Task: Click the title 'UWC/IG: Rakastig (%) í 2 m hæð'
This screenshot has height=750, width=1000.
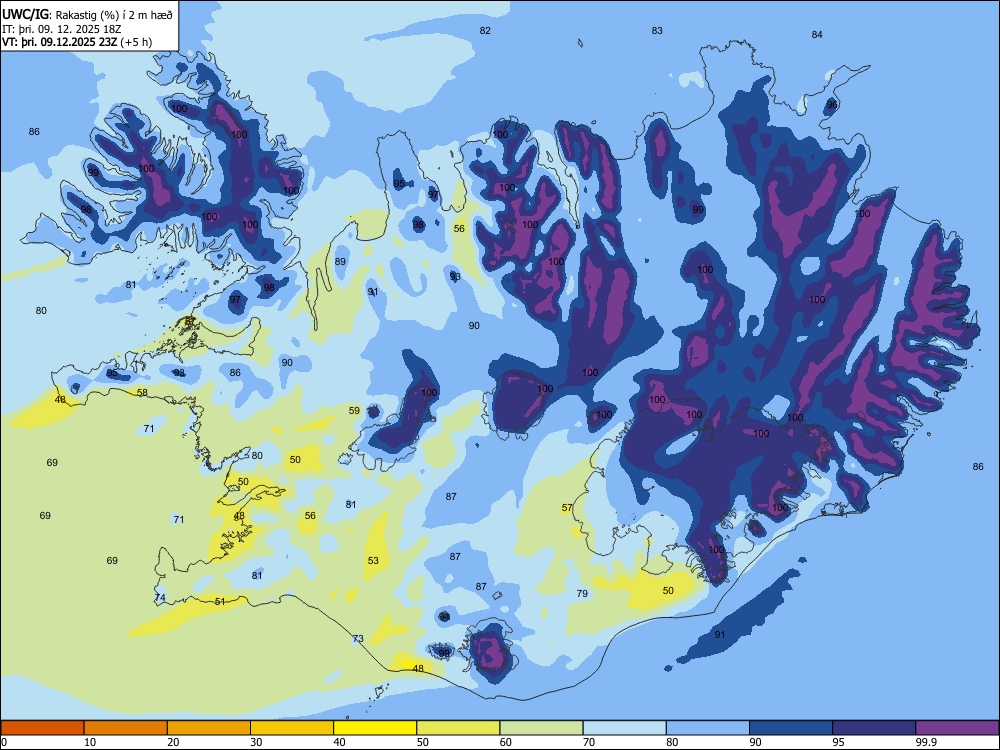Action: 87,14
